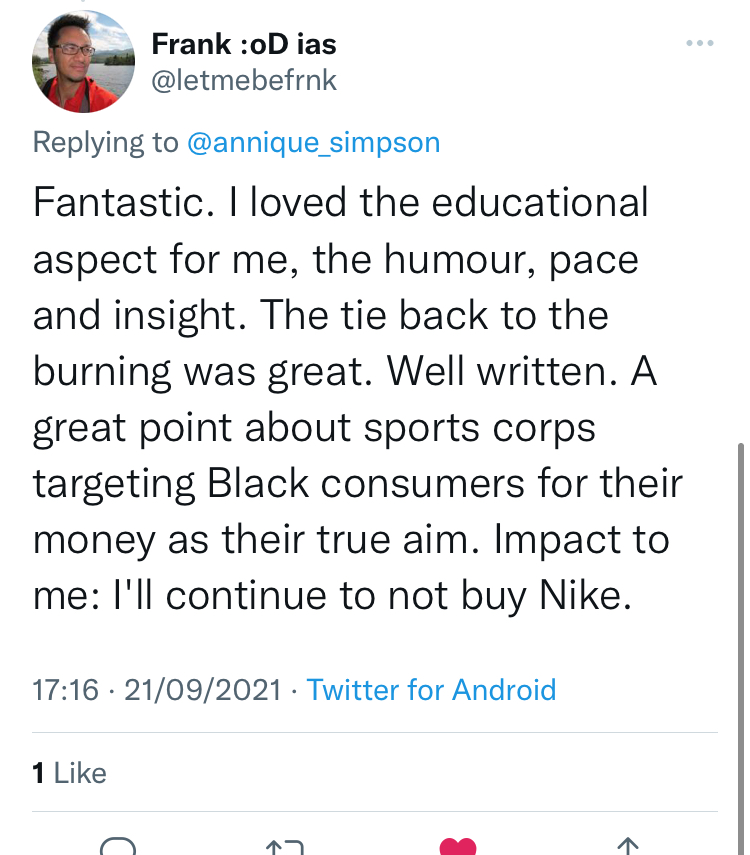
Task: Click the word "Fantastic" in the tweet
Action: 119,203
